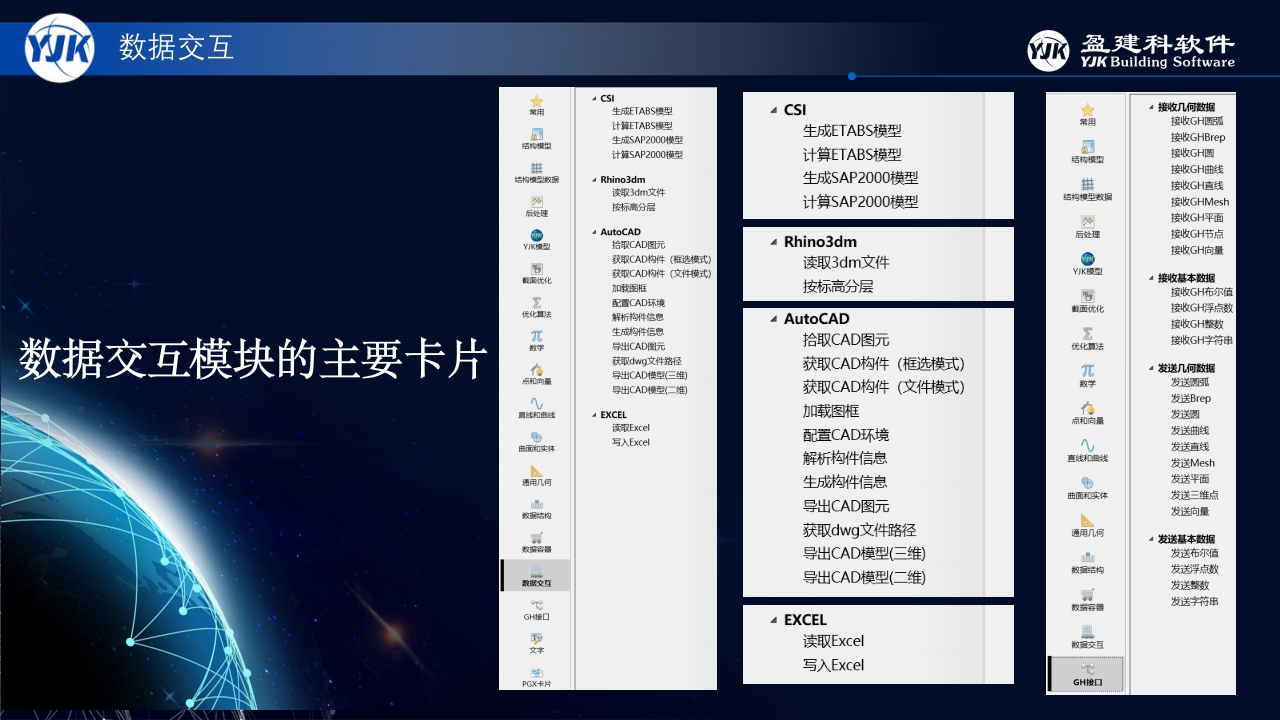
Task: Select 获取CAD构件（框选模式） in the enlarged list
Action: click(x=884, y=364)
